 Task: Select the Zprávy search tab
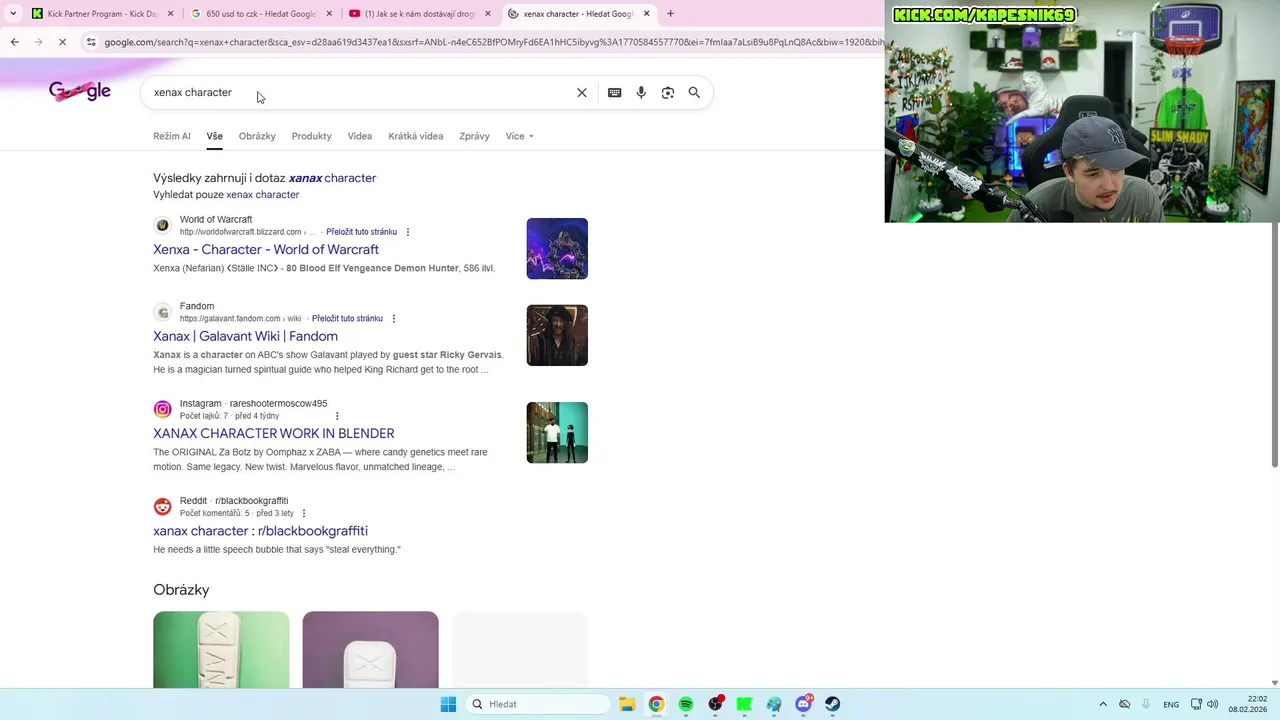click(x=474, y=136)
